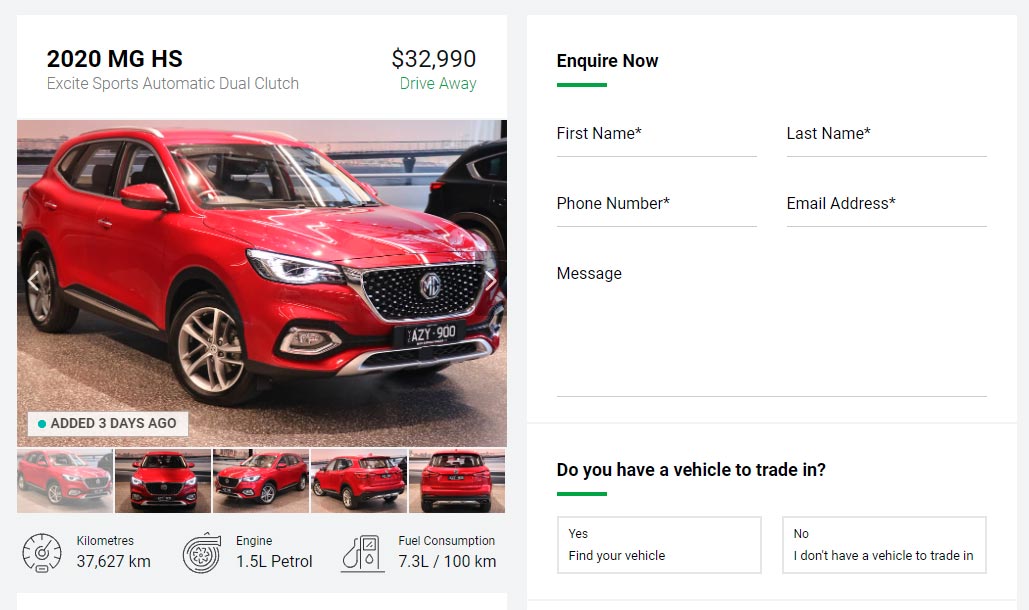Click the MG badge on car grille
Viewport: 1029px width, 610px height.
click(430, 285)
